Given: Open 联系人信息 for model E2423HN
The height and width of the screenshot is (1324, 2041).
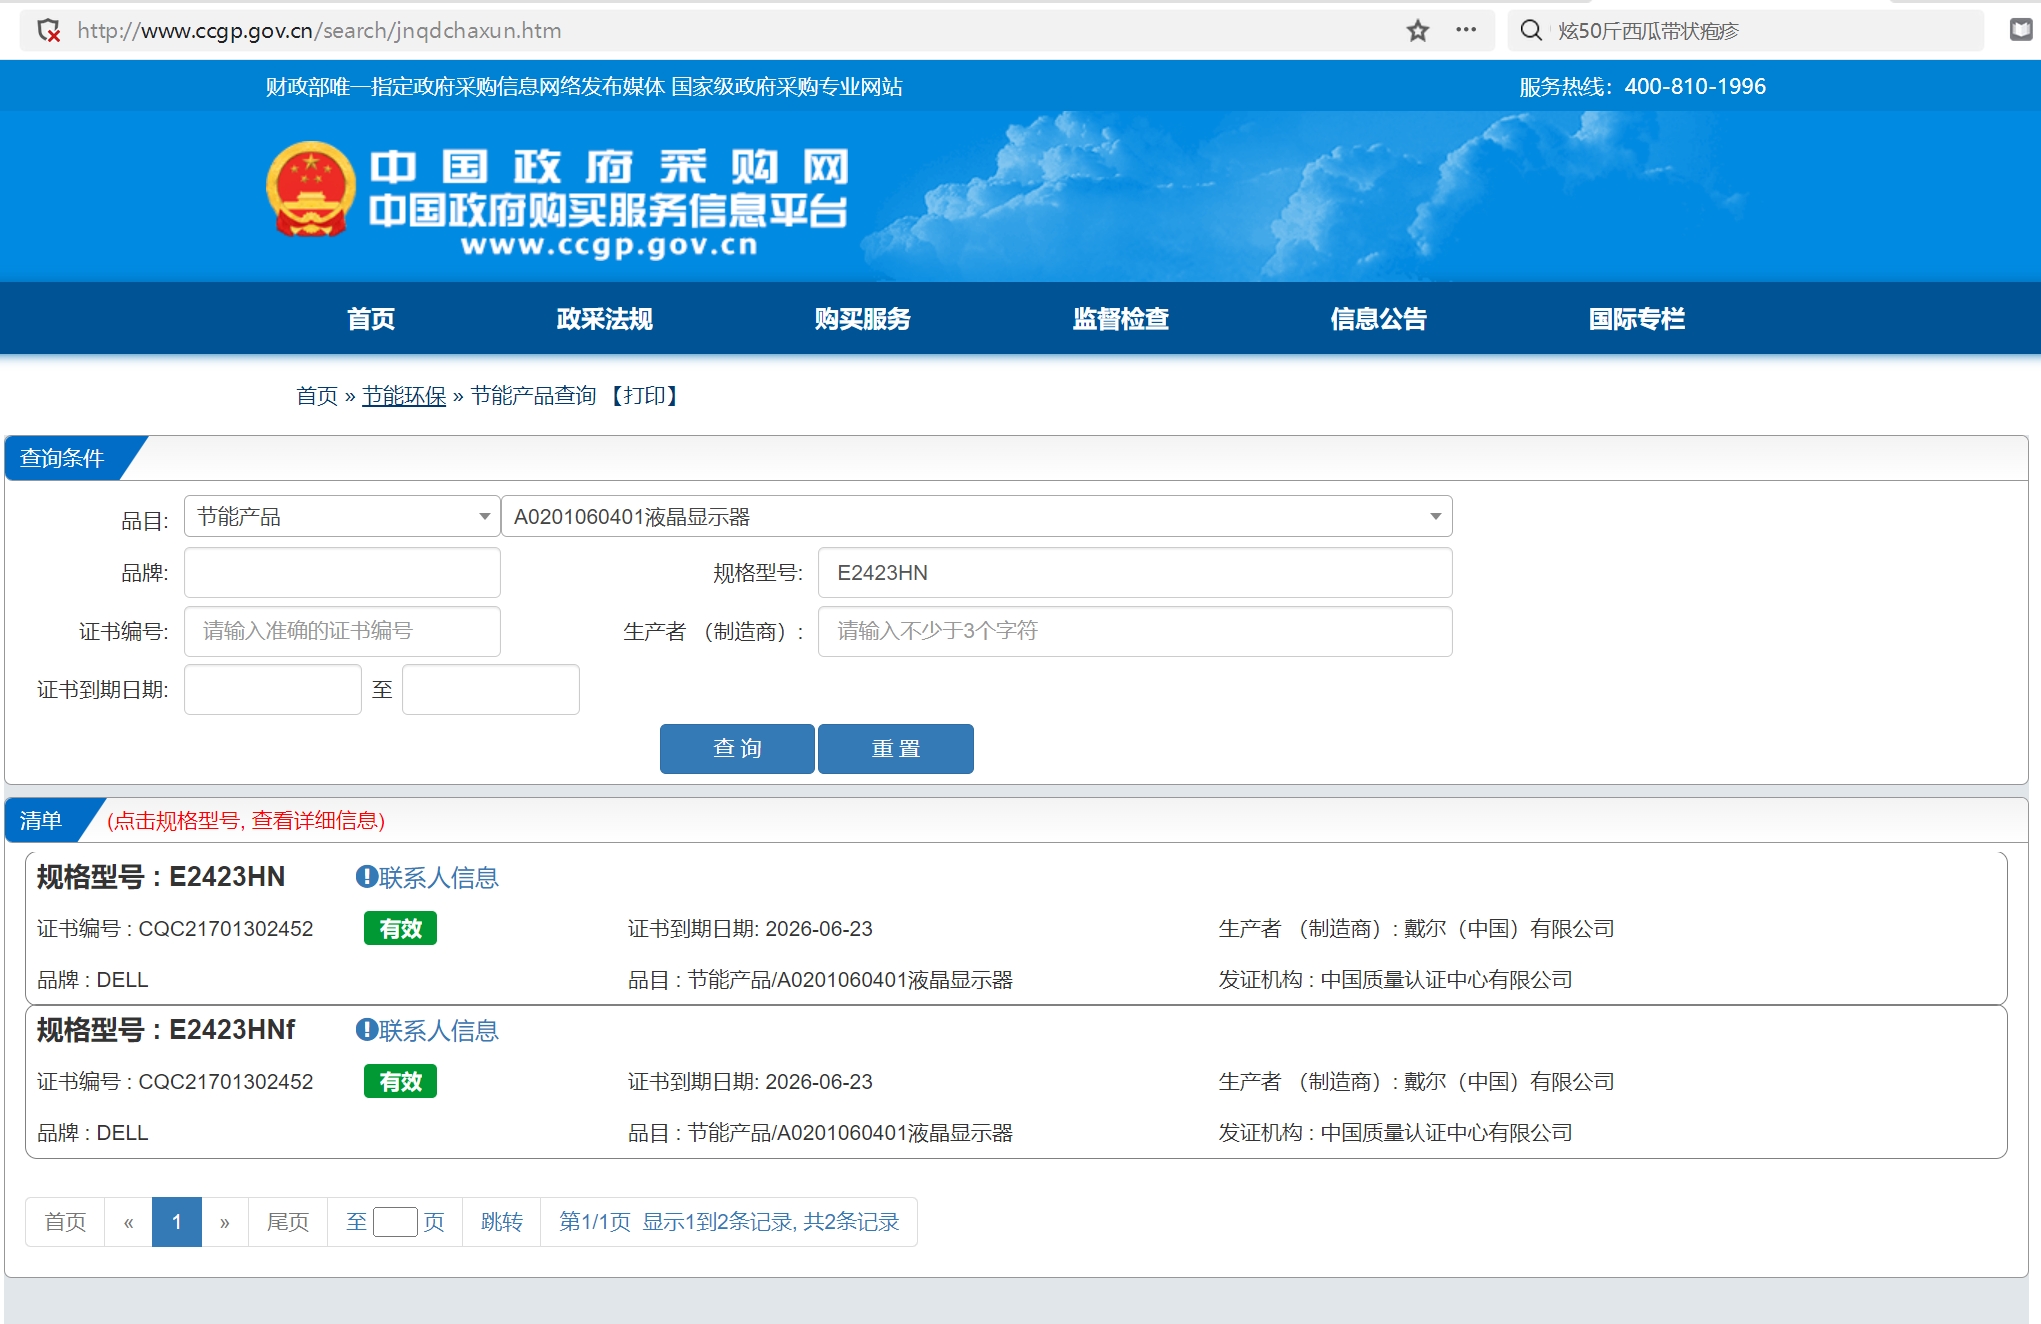Looking at the screenshot, I should (438, 878).
